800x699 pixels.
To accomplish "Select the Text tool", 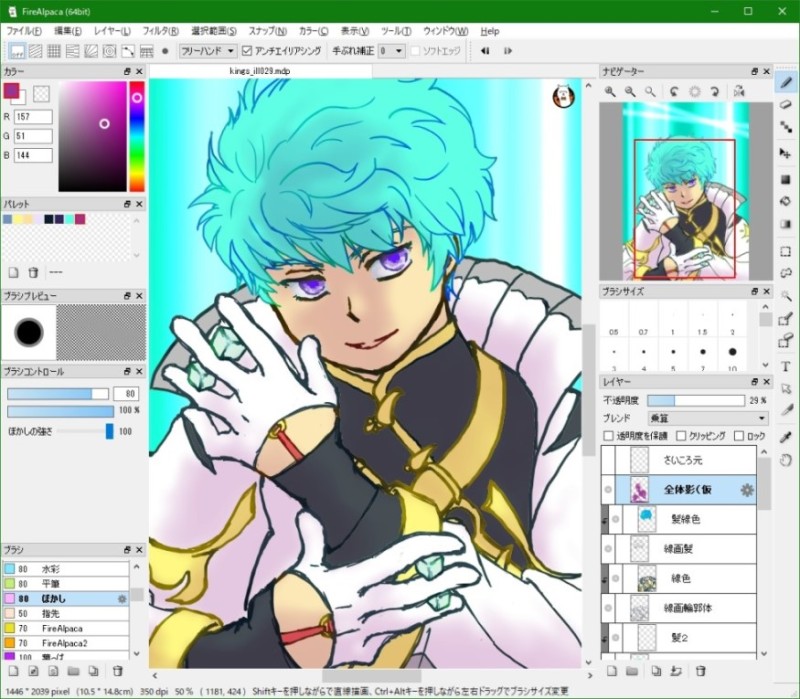I will point(786,366).
